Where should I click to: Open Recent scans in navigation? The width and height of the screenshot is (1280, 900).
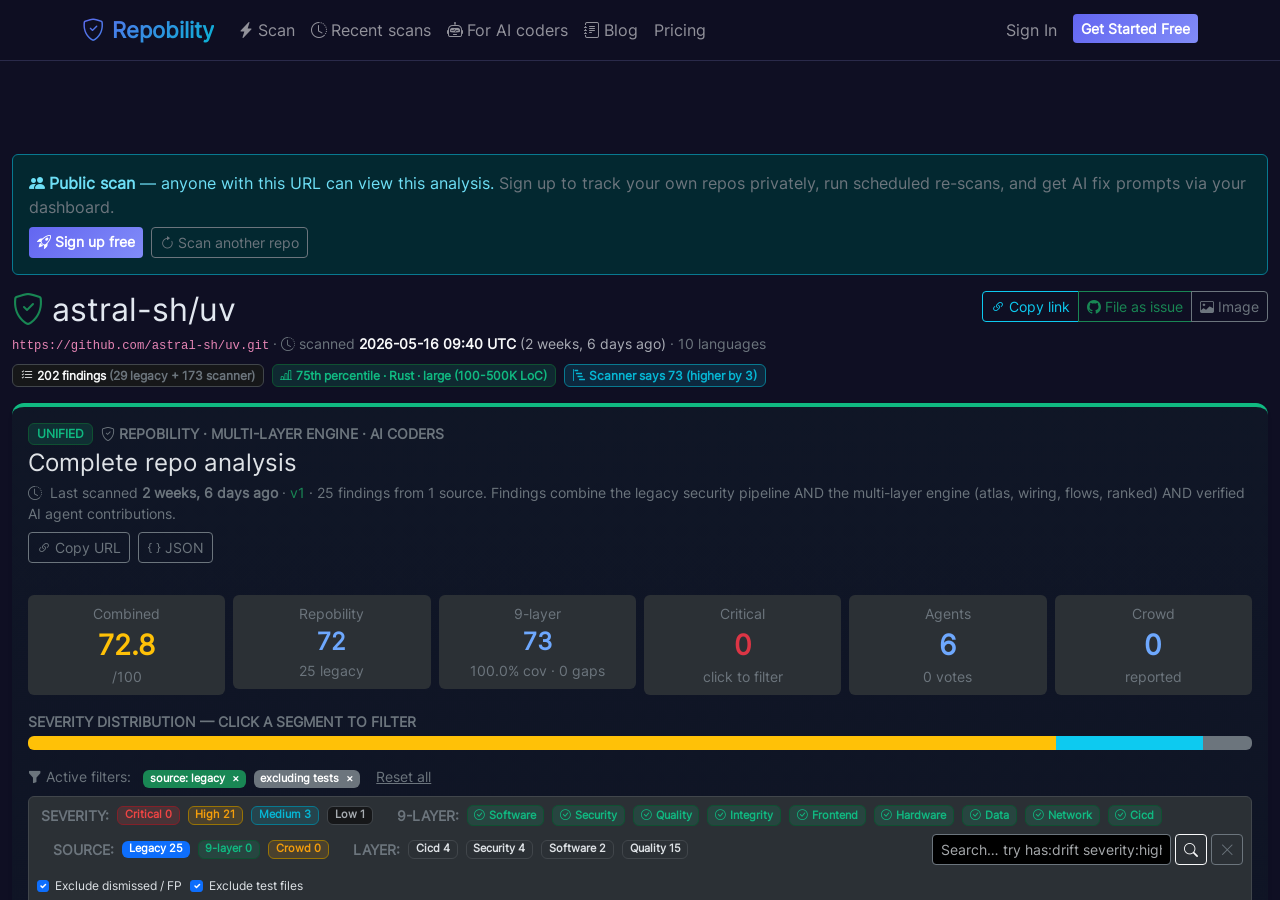[x=371, y=30]
